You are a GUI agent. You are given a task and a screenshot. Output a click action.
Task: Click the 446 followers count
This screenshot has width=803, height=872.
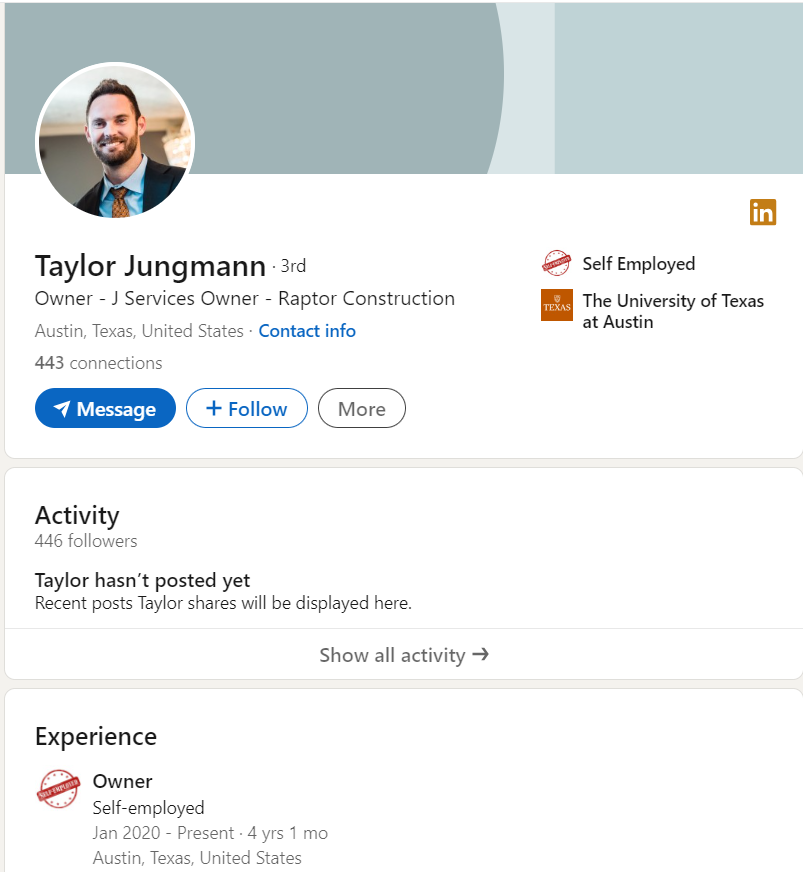(x=86, y=541)
